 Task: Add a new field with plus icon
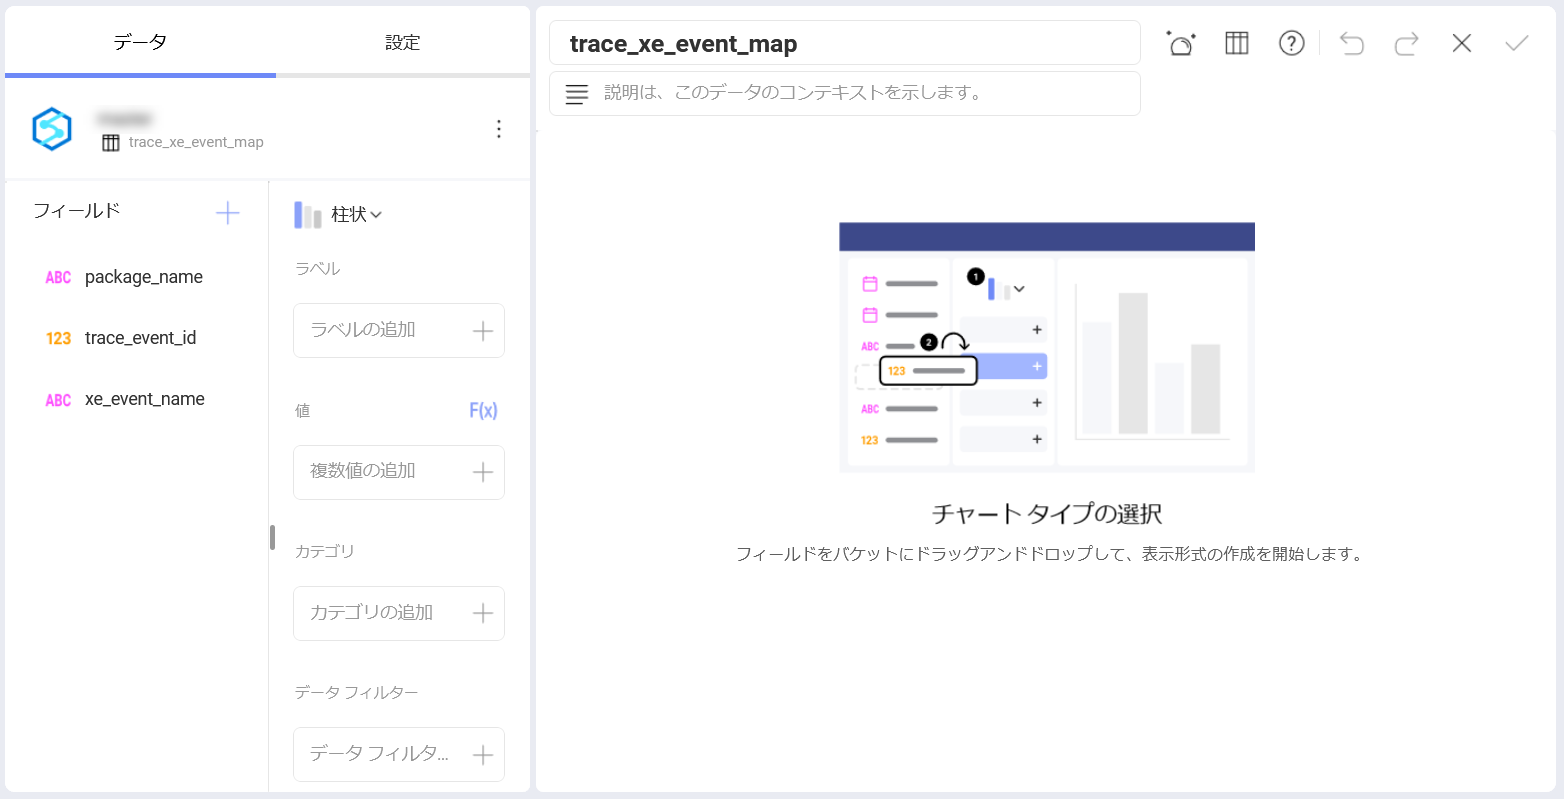coord(228,212)
